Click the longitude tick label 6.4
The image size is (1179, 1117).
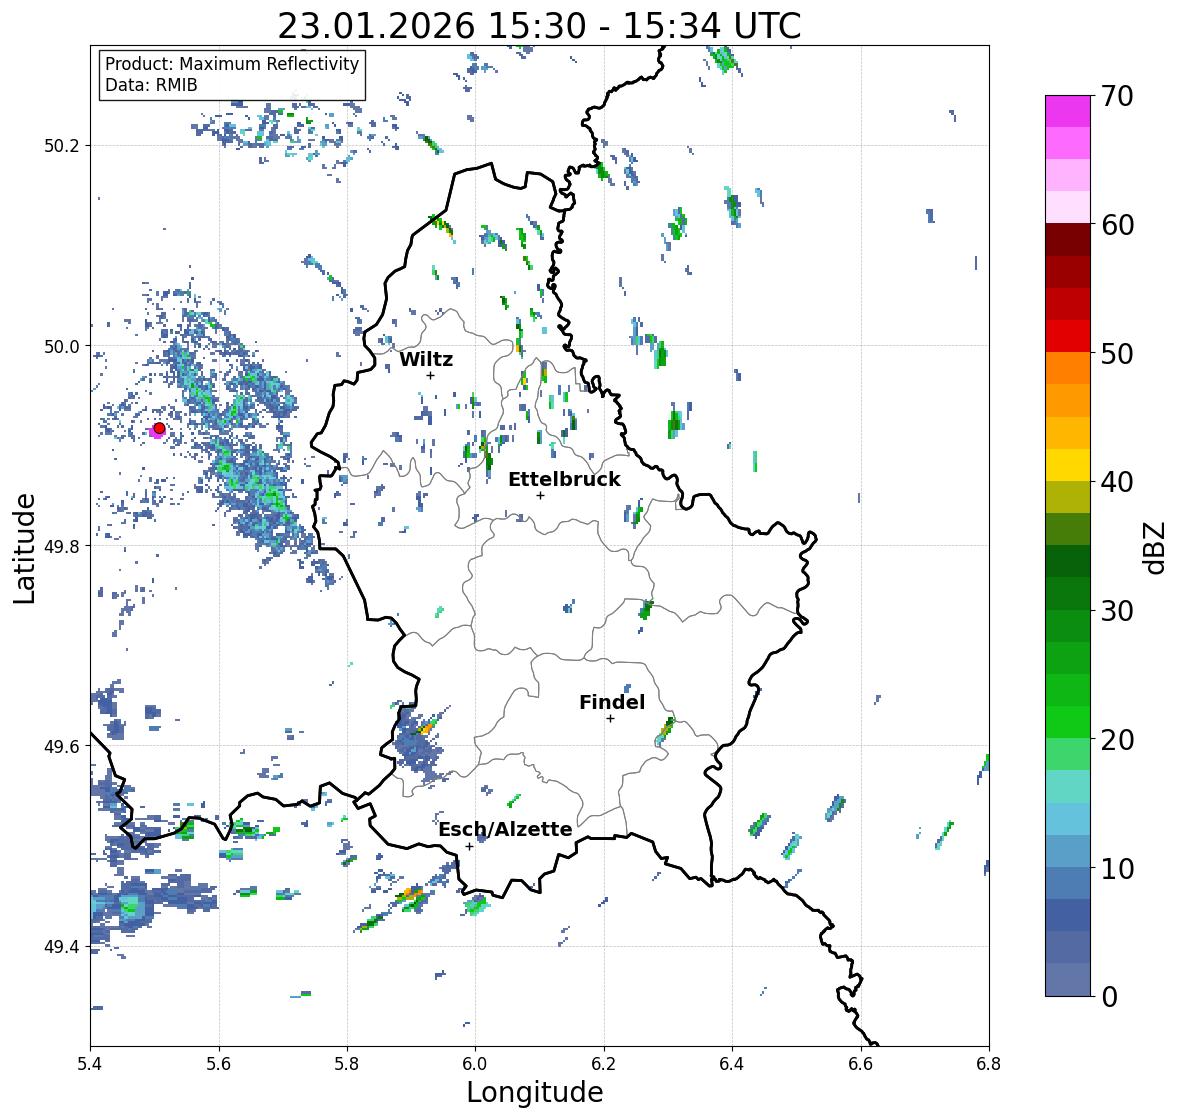coord(732,1064)
